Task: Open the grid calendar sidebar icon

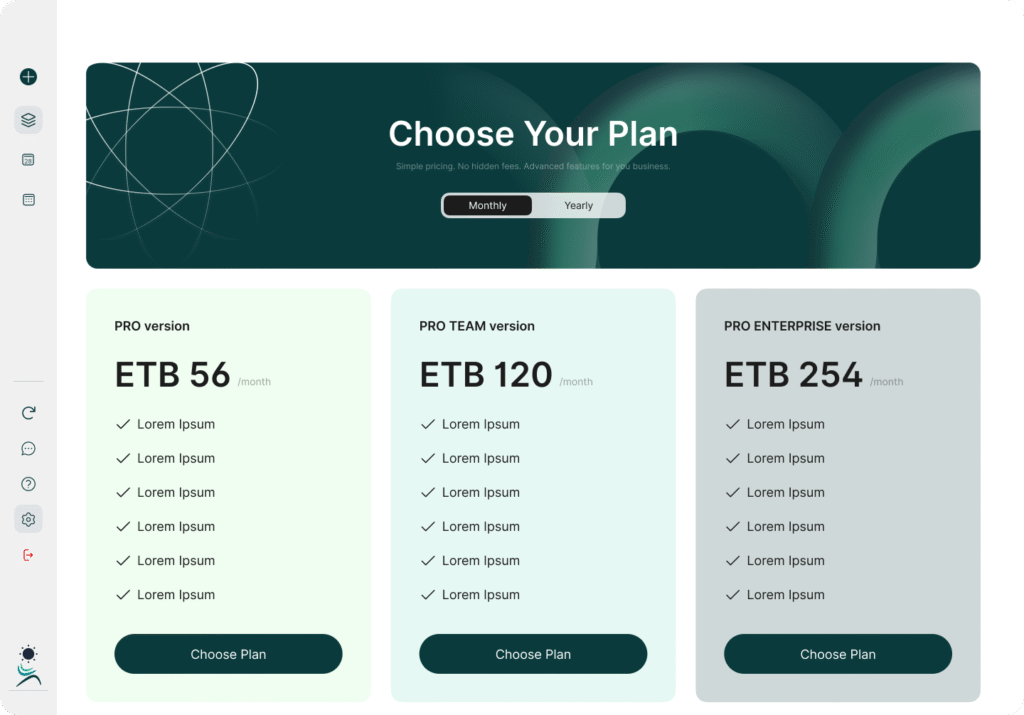Action: pos(28,200)
